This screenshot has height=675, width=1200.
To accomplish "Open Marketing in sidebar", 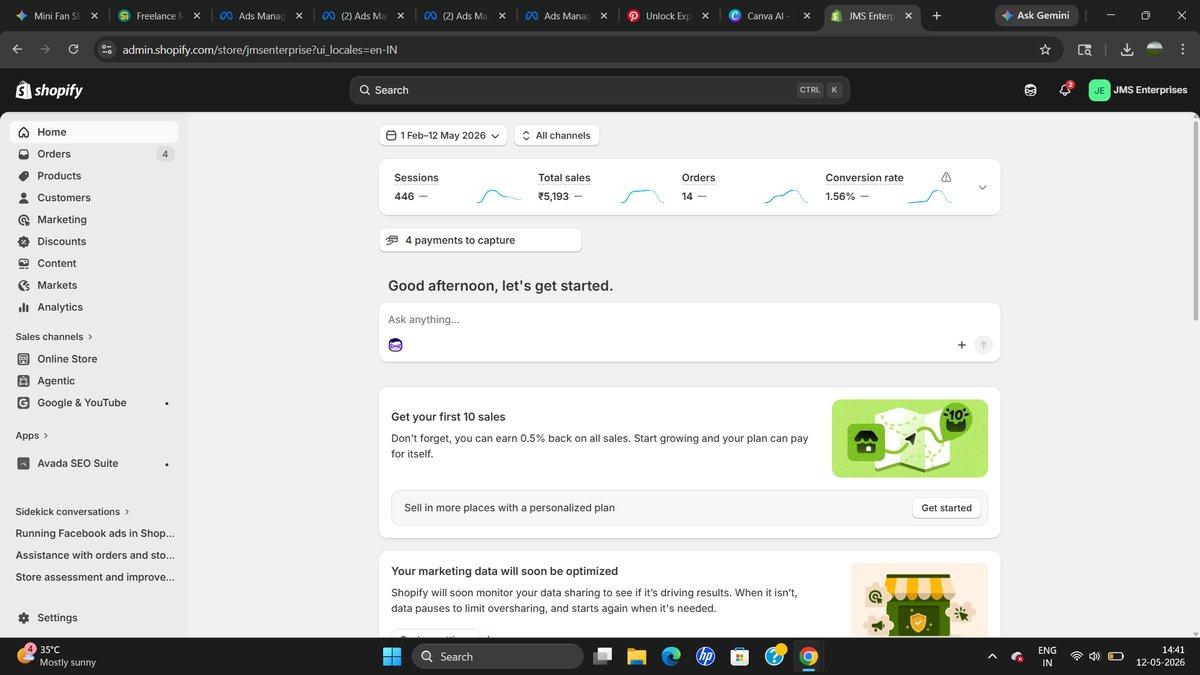I will (x=94, y=220).
